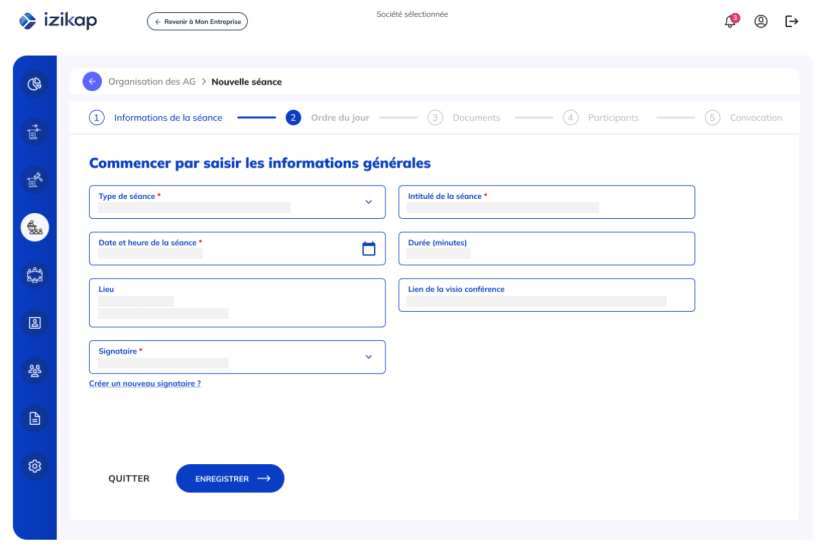Screen dimensions: 821x552
Task: Expand the Type de séance dropdown
Action: 368,202
